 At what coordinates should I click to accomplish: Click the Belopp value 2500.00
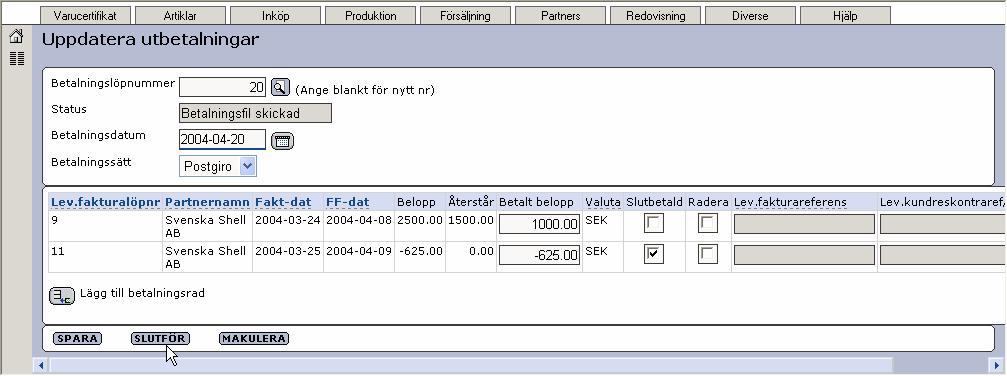tap(420, 220)
